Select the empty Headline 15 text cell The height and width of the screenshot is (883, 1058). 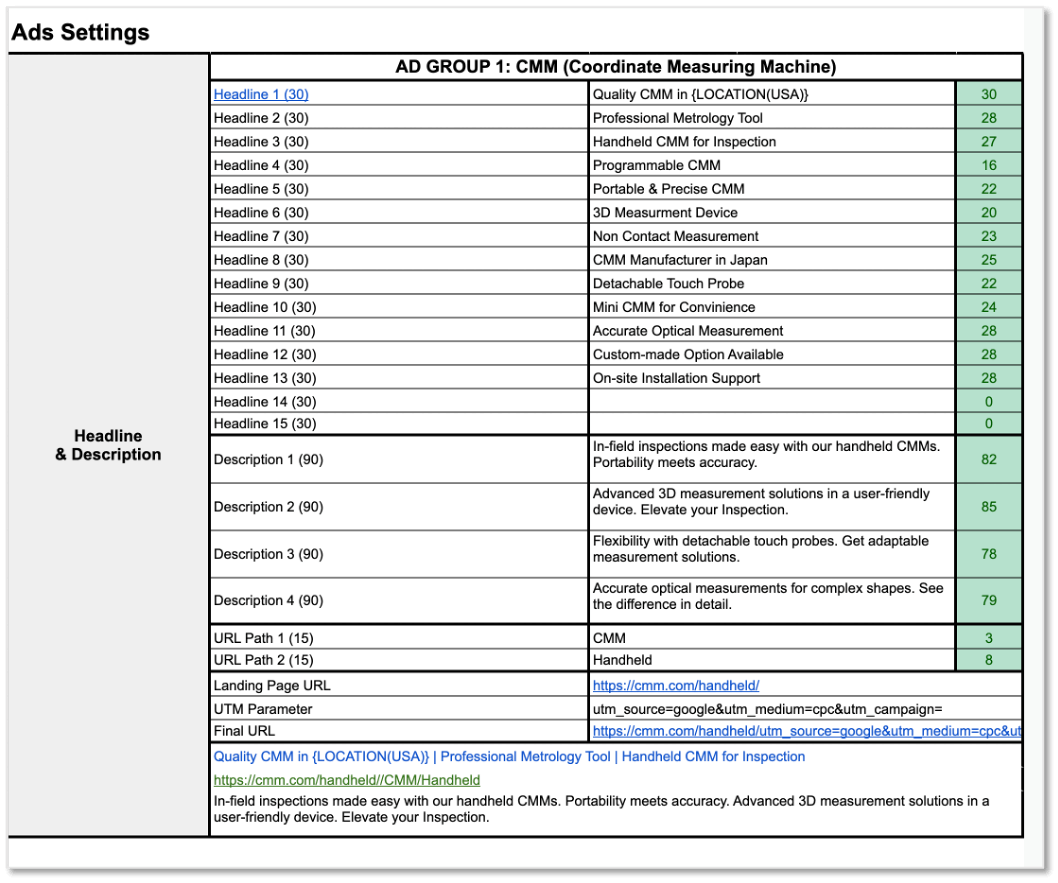771,423
